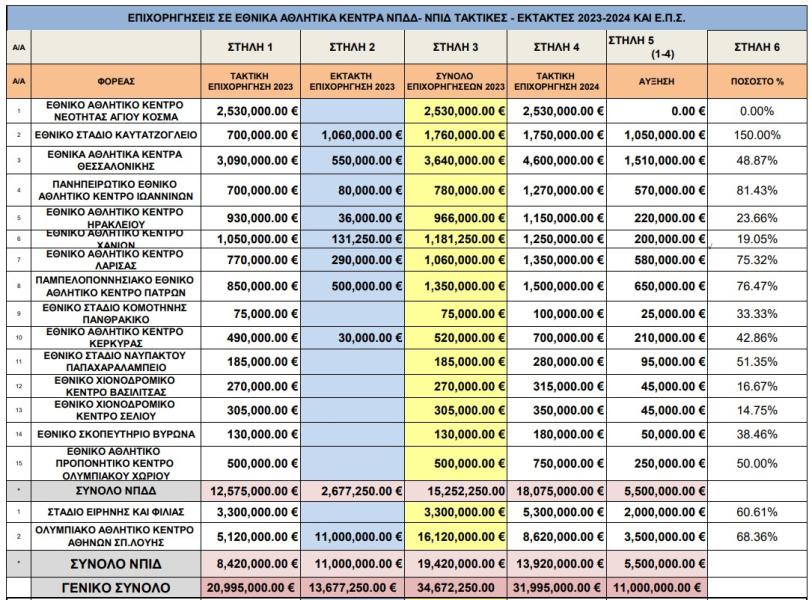Screen dimensions: 812x600
Task: Click the title banner ΕΠΙΧΟΡΗΓΗΣΕΙΣ ΣΕ ΕΘΝΙΚΑ ΑΘΛΗΤΙΚΑ ΚΕΝΤΡΑ
Action: pos(407,18)
